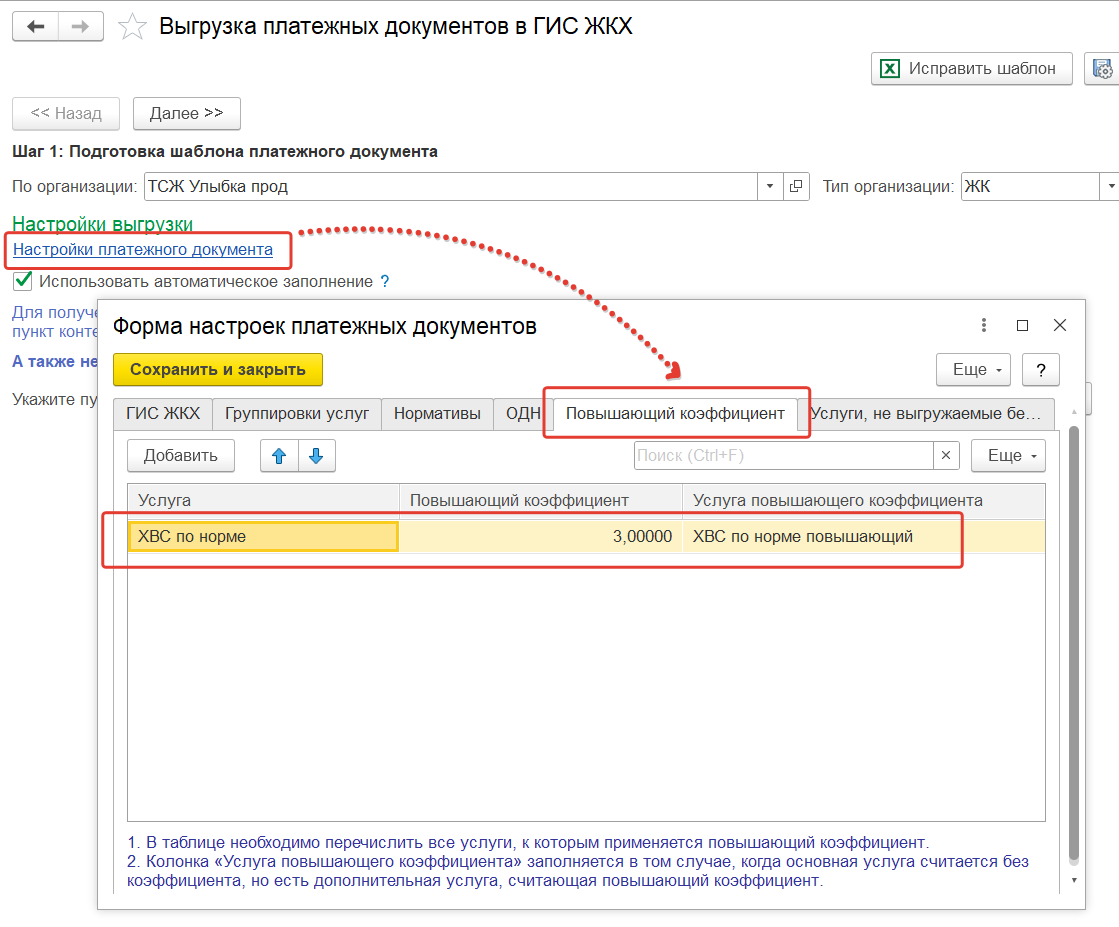Click the question mark help button

(x=1041, y=369)
